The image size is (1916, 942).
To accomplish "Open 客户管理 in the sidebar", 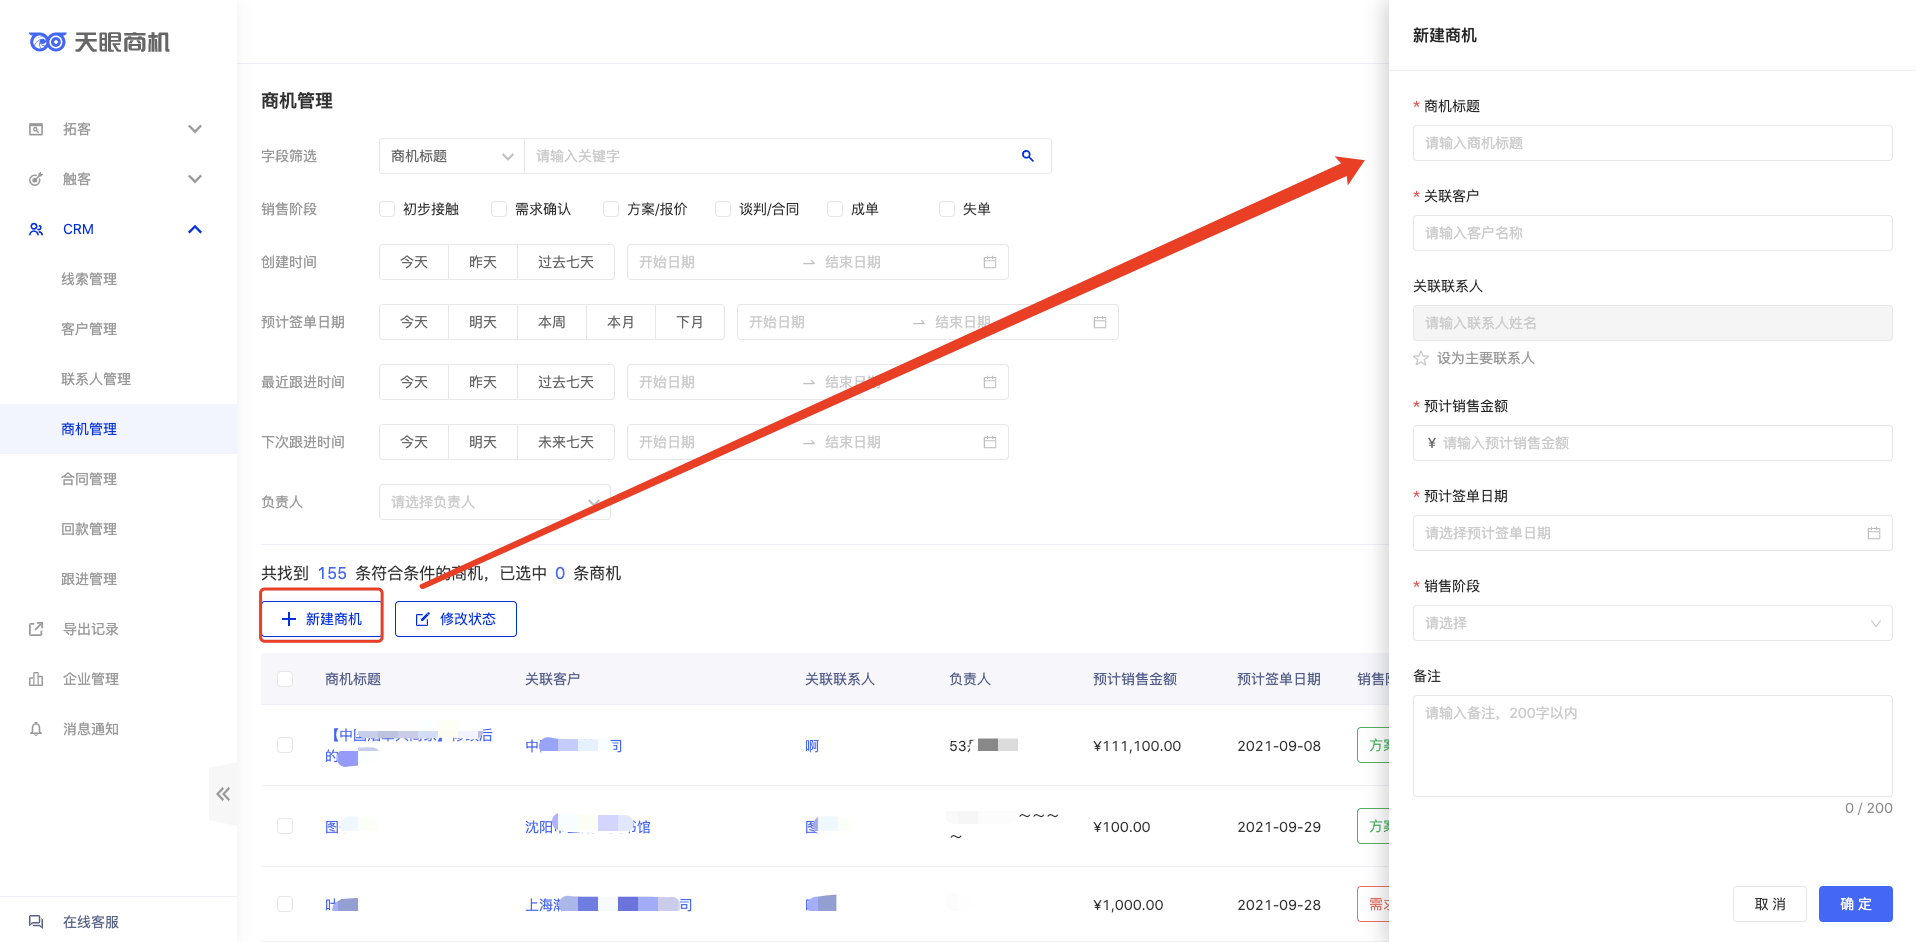I will (89, 329).
